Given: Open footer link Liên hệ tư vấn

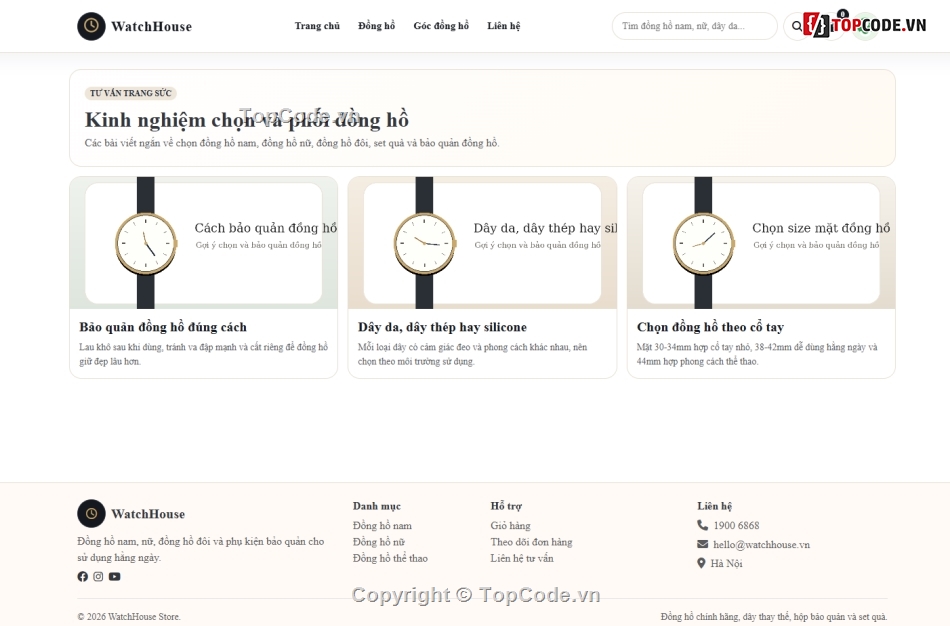Looking at the screenshot, I should (x=522, y=558).
